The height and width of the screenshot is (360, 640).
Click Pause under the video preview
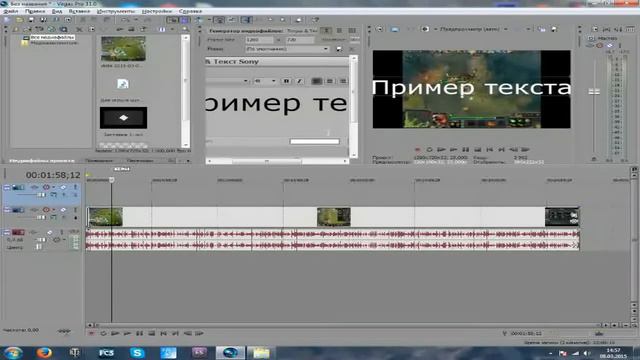tap(465, 150)
